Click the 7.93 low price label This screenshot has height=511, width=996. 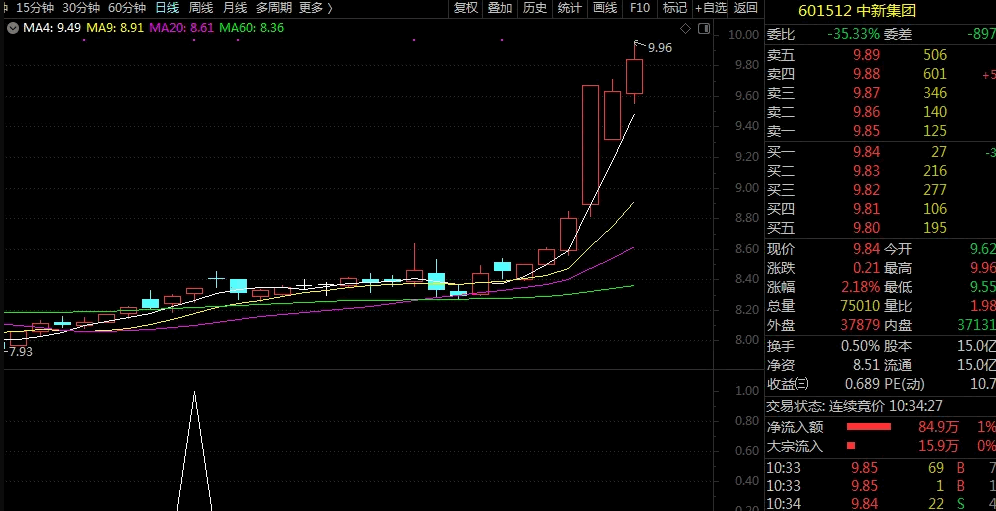click(x=19, y=351)
